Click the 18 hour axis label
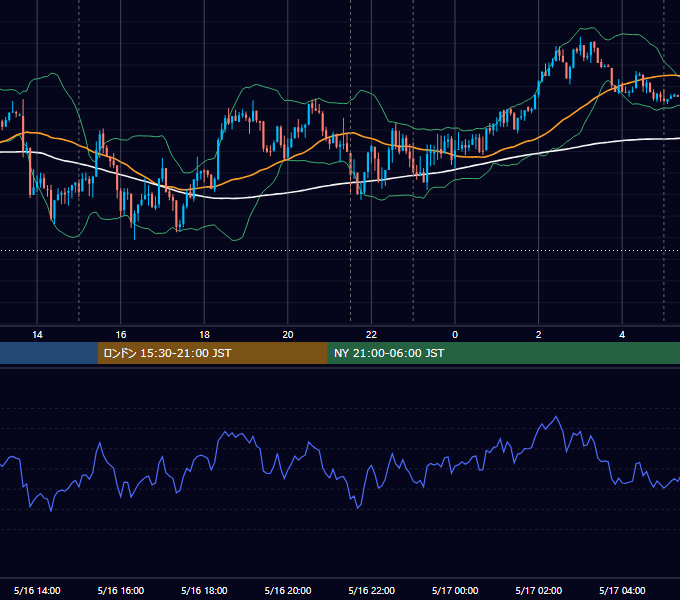The height and width of the screenshot is (600, 680). tap(204, 335)
